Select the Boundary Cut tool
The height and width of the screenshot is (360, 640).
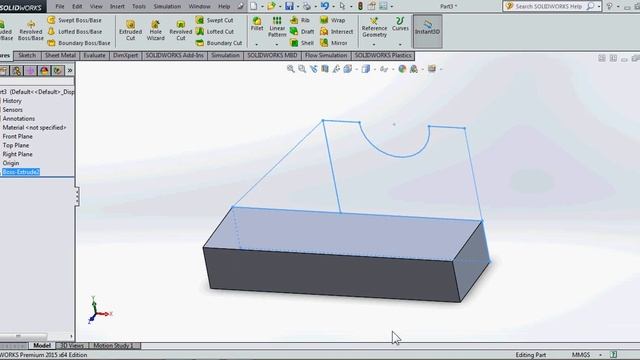218,43
